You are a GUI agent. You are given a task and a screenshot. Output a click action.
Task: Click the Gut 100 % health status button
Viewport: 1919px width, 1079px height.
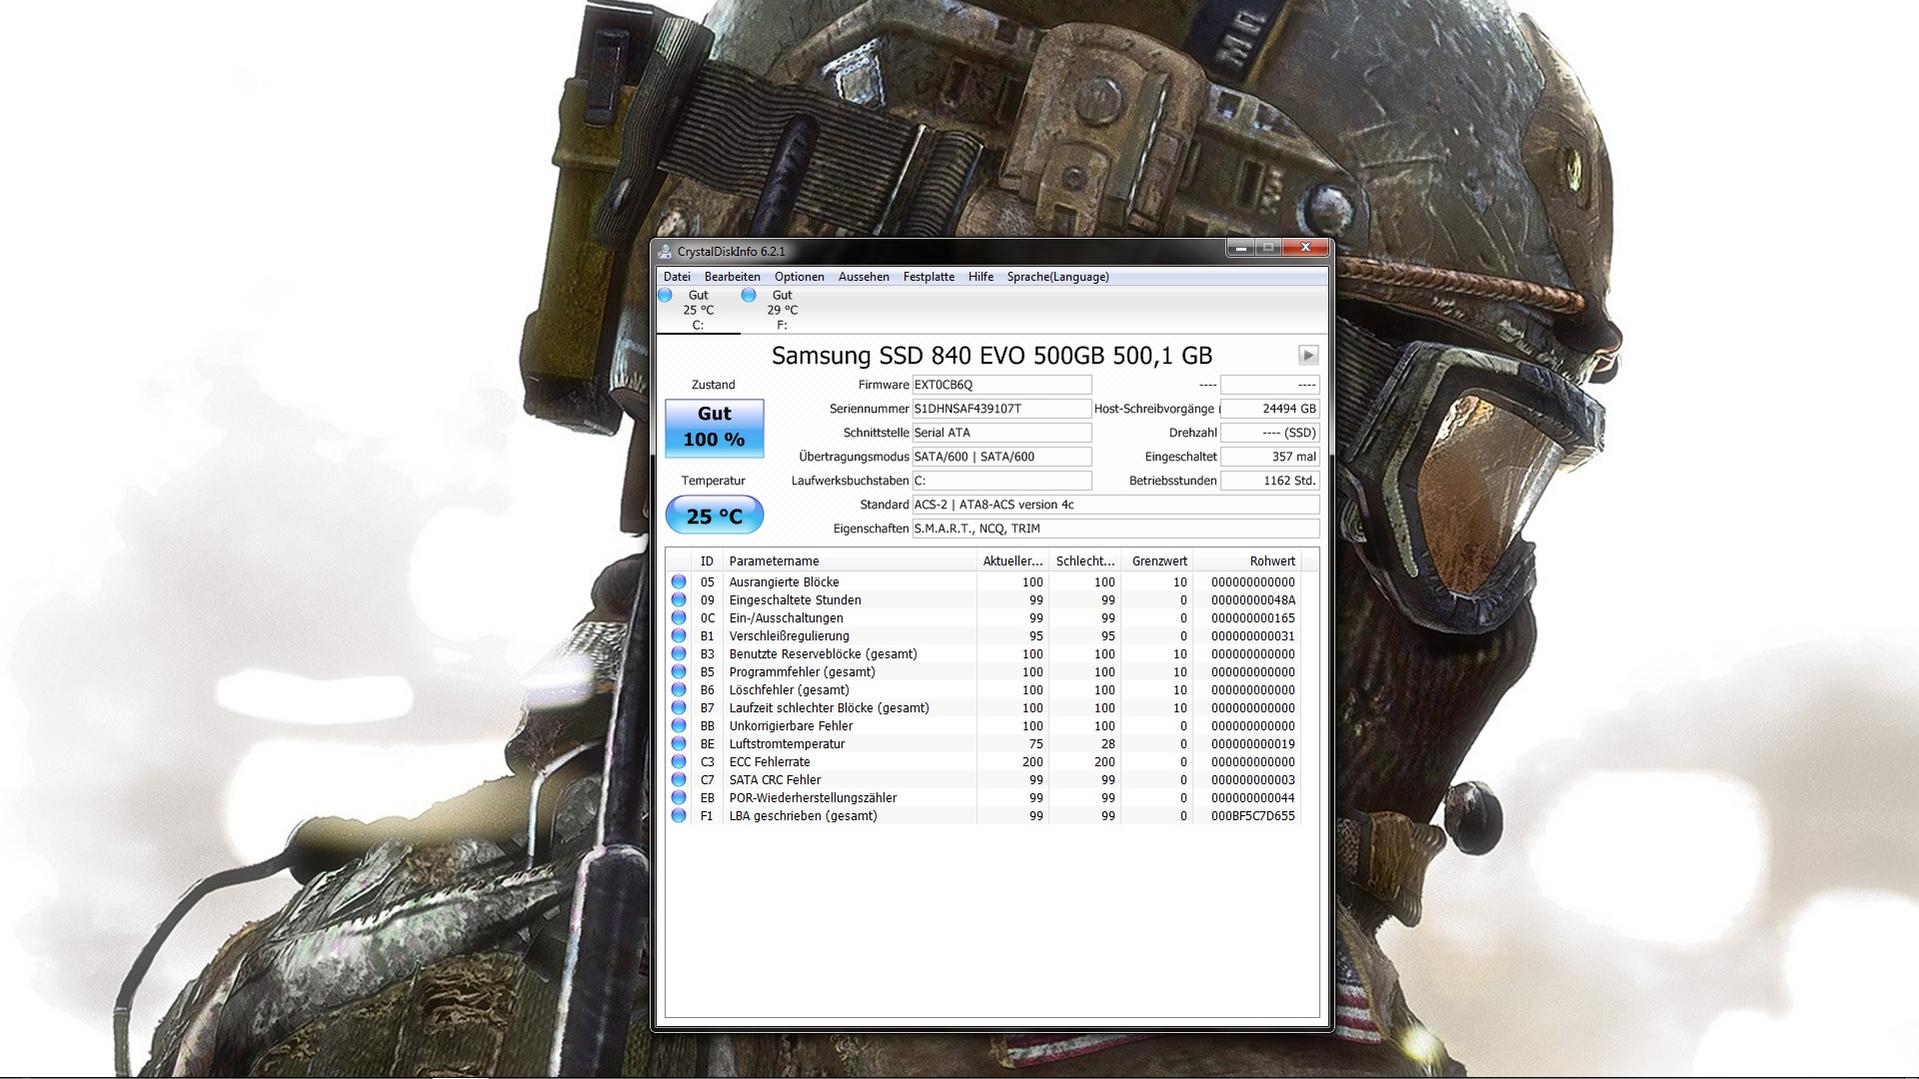coord(714,428)
